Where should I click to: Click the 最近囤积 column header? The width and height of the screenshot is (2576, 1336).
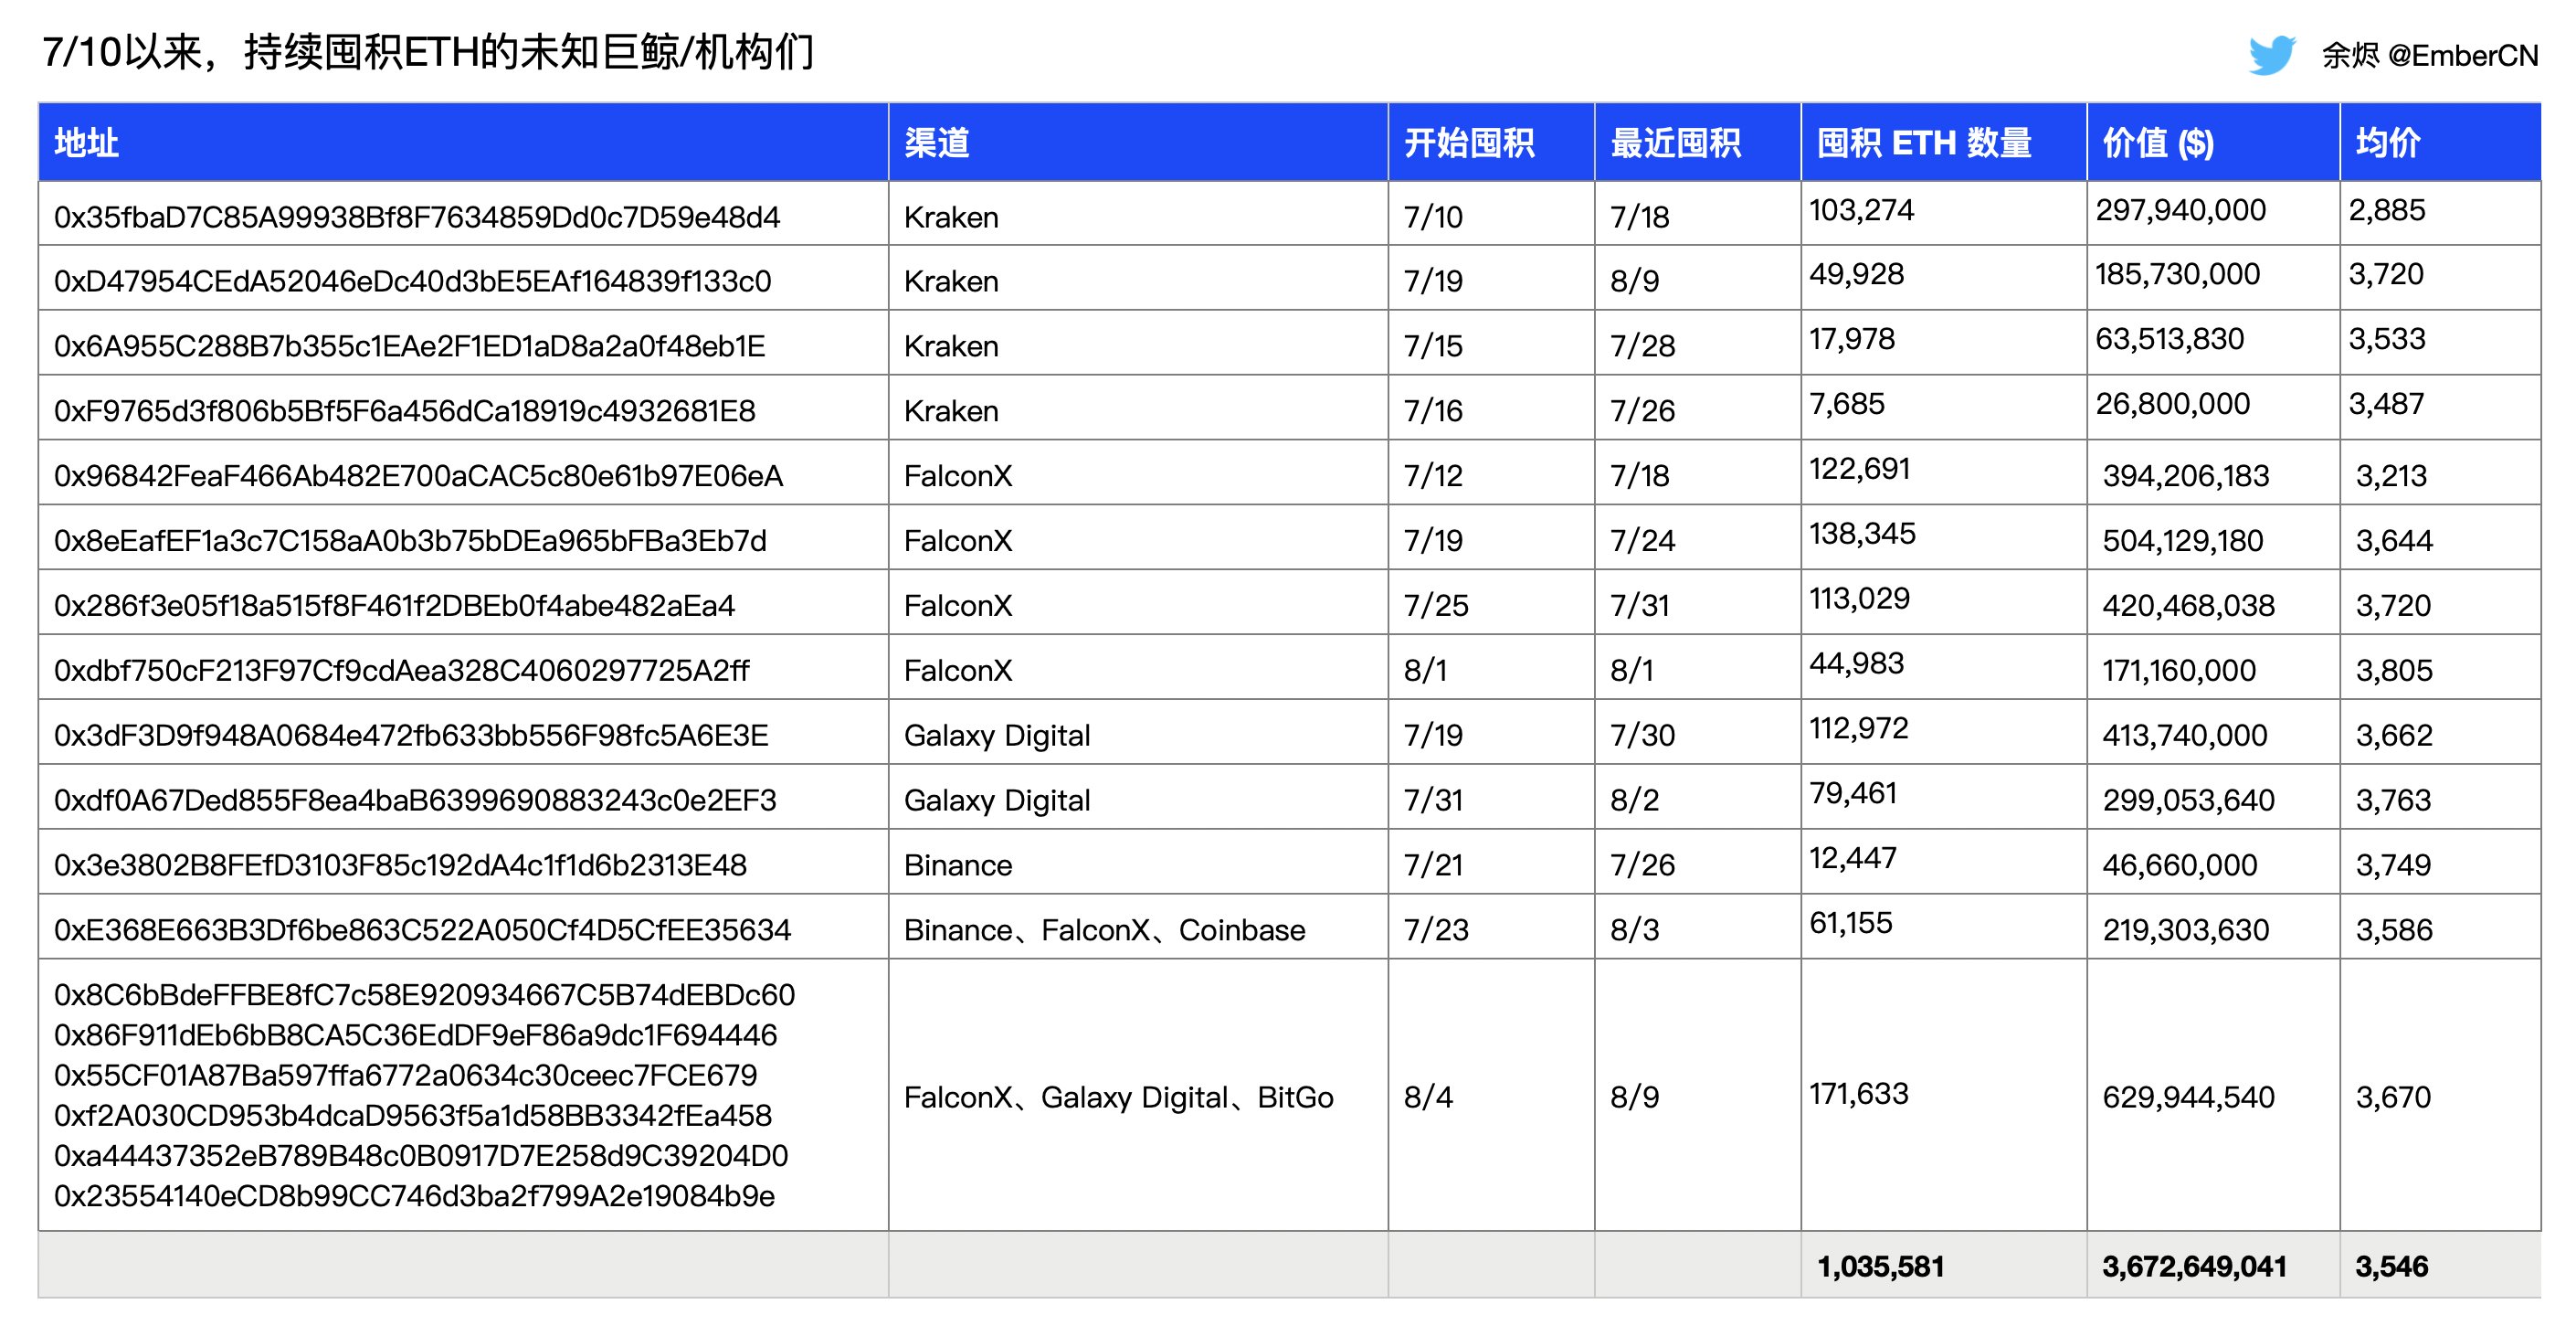click(1675, 143)
